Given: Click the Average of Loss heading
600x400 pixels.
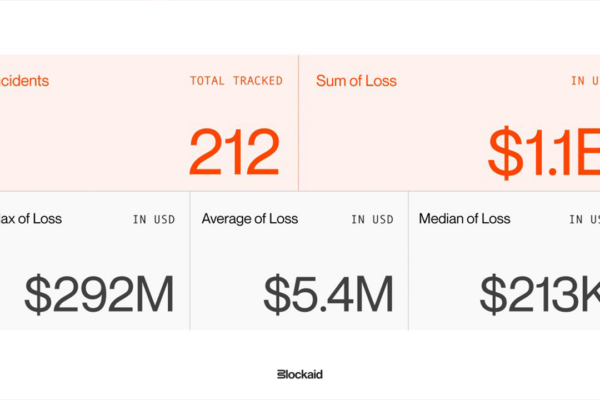Looking at the screenshot, I should click(250, 219).
